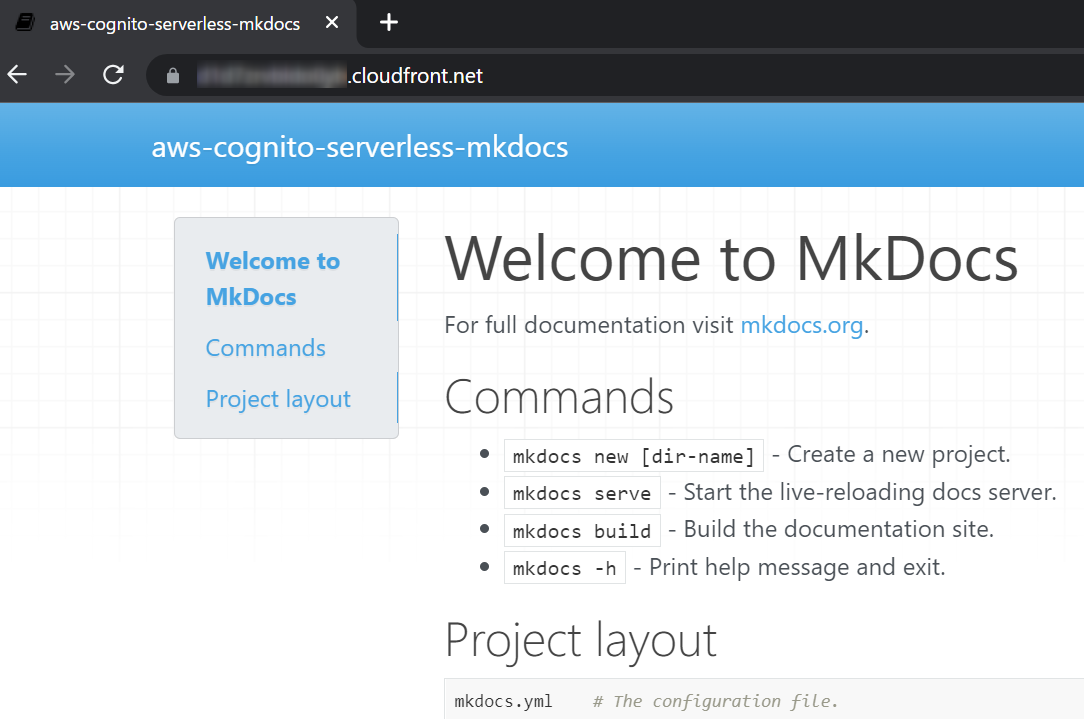The height and width of the screenshot is (719, 1084).
Task: Click 'Start the live-reloading docs server.' text
Action: pyautogui.click(x=870, y=492)
